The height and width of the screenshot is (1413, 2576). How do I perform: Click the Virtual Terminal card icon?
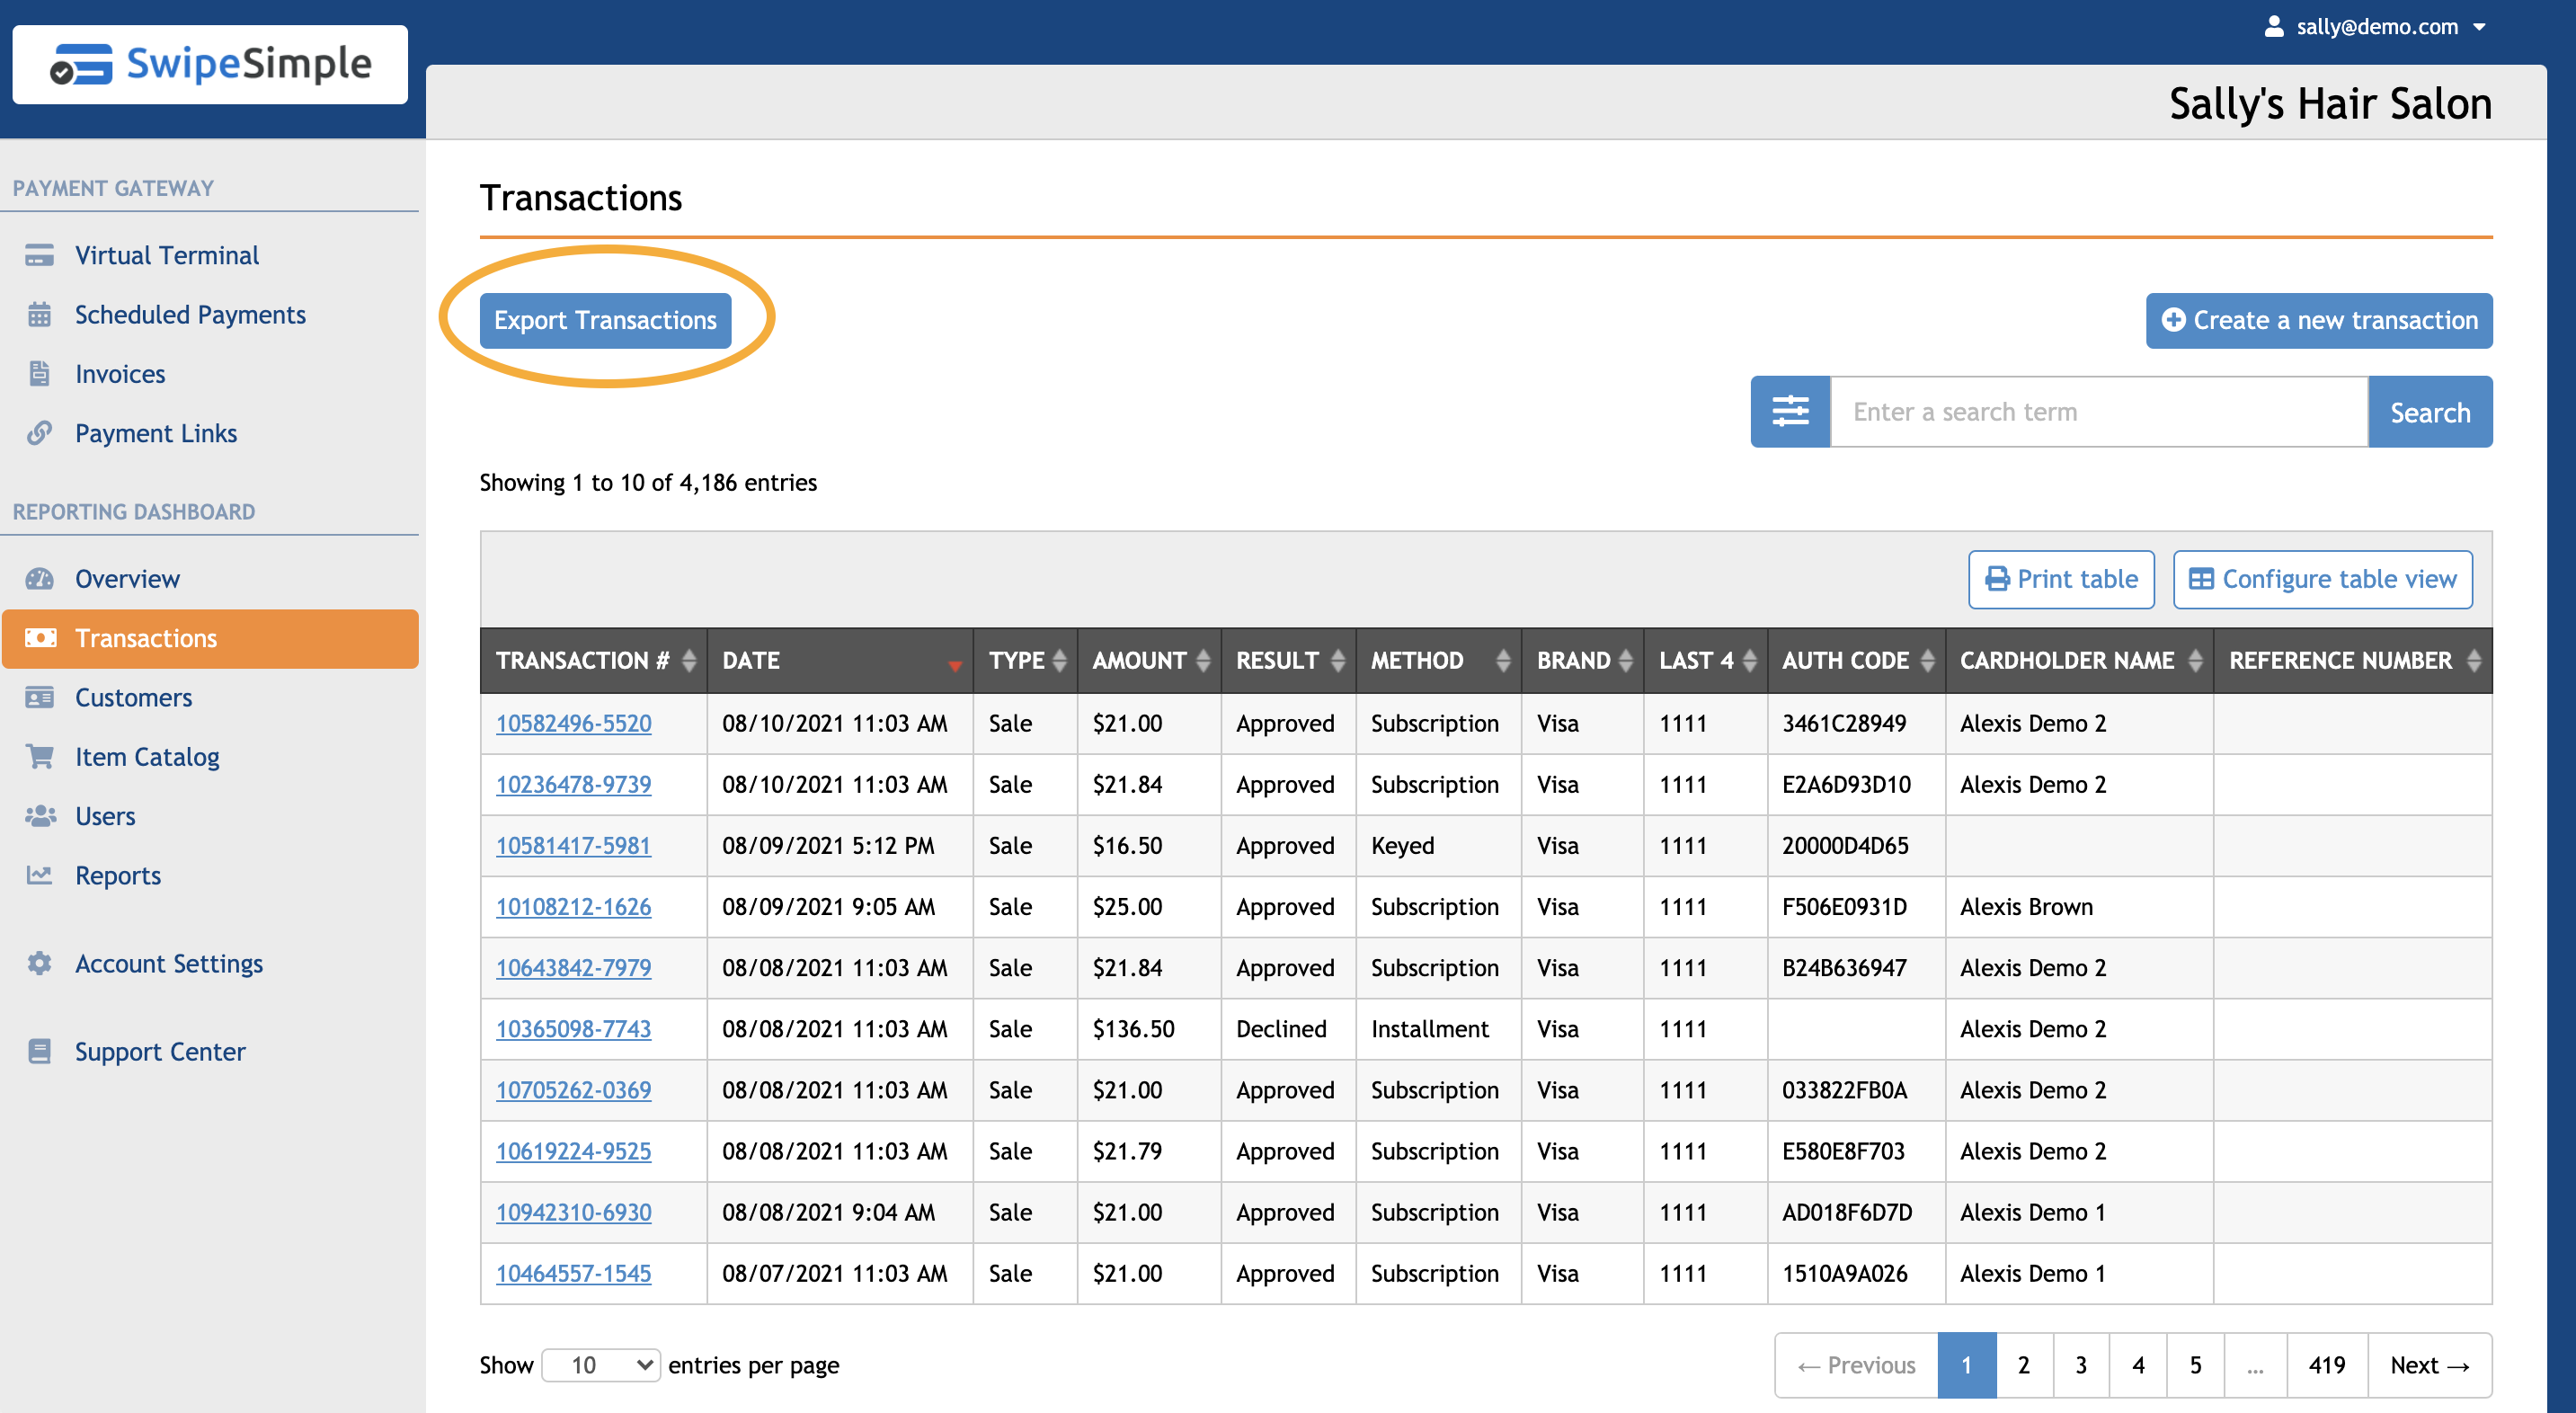coord(40,255)
